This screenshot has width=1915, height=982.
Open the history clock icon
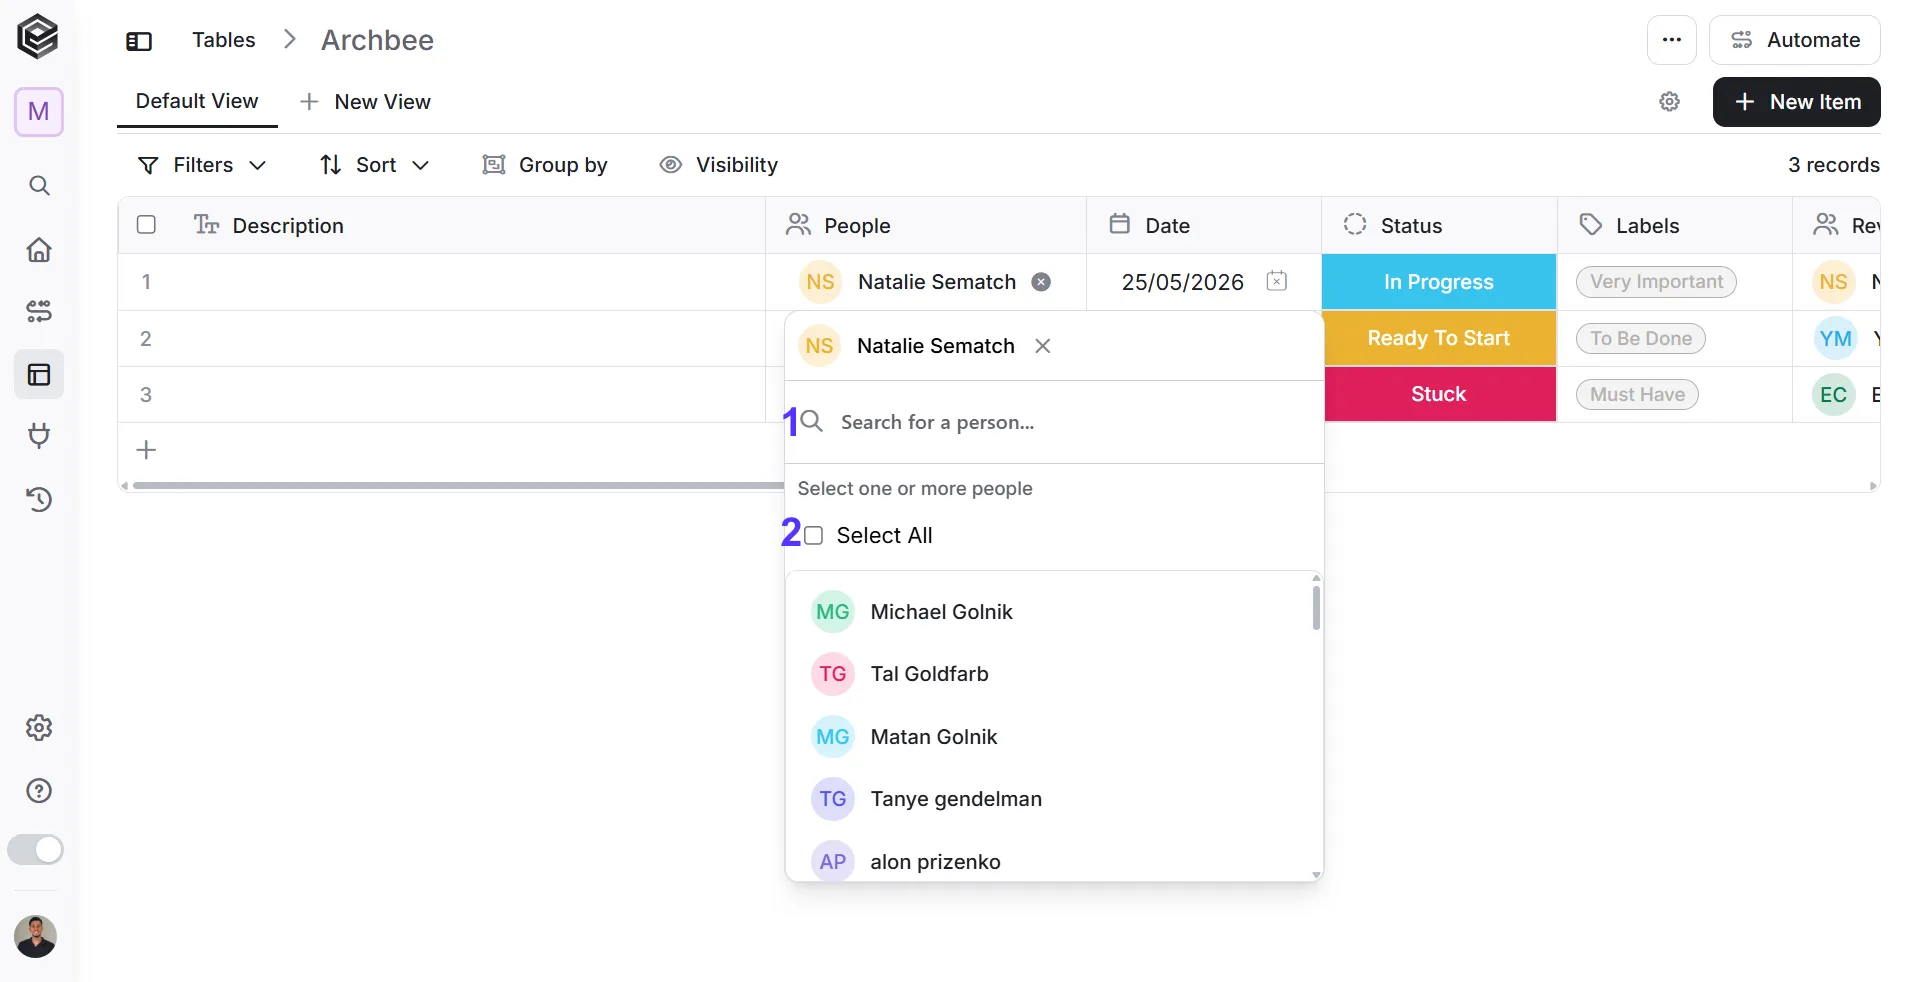pyautogui.click(x=39, y=499)
